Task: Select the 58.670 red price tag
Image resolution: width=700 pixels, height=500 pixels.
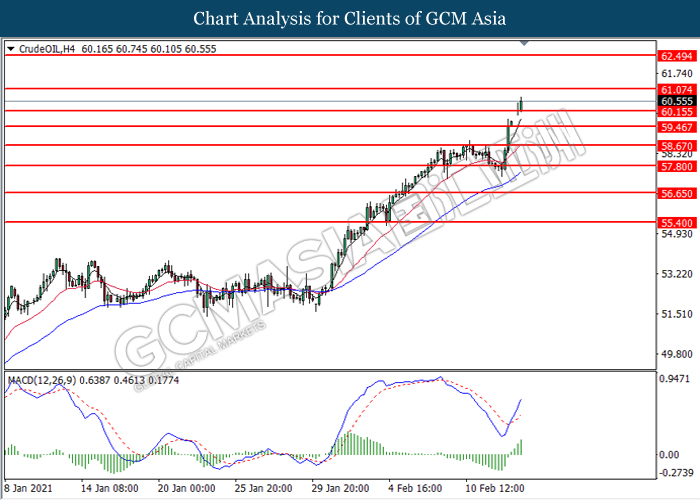Action: pos(675,146)
